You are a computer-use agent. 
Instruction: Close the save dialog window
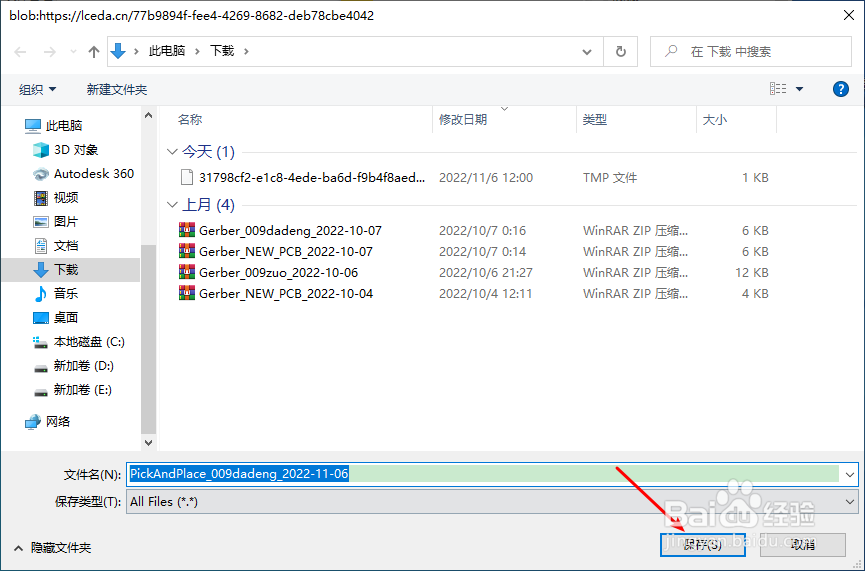[x=849, y=15]
